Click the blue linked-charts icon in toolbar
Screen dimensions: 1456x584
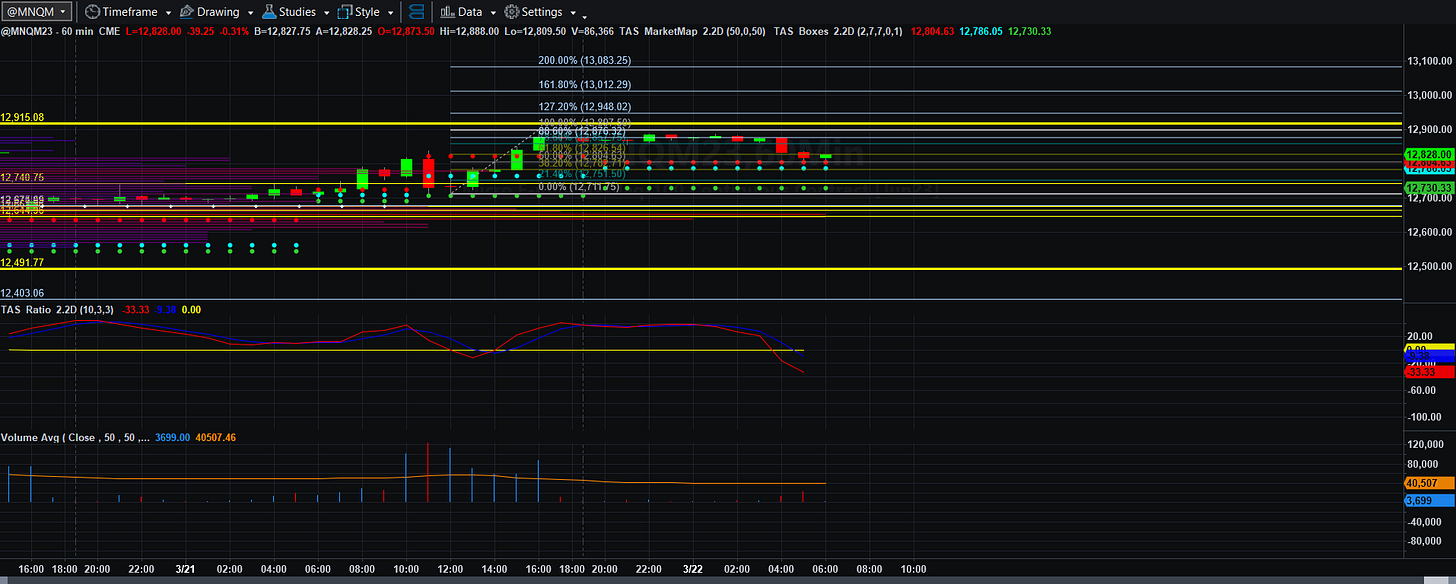[x=417, y=12]
